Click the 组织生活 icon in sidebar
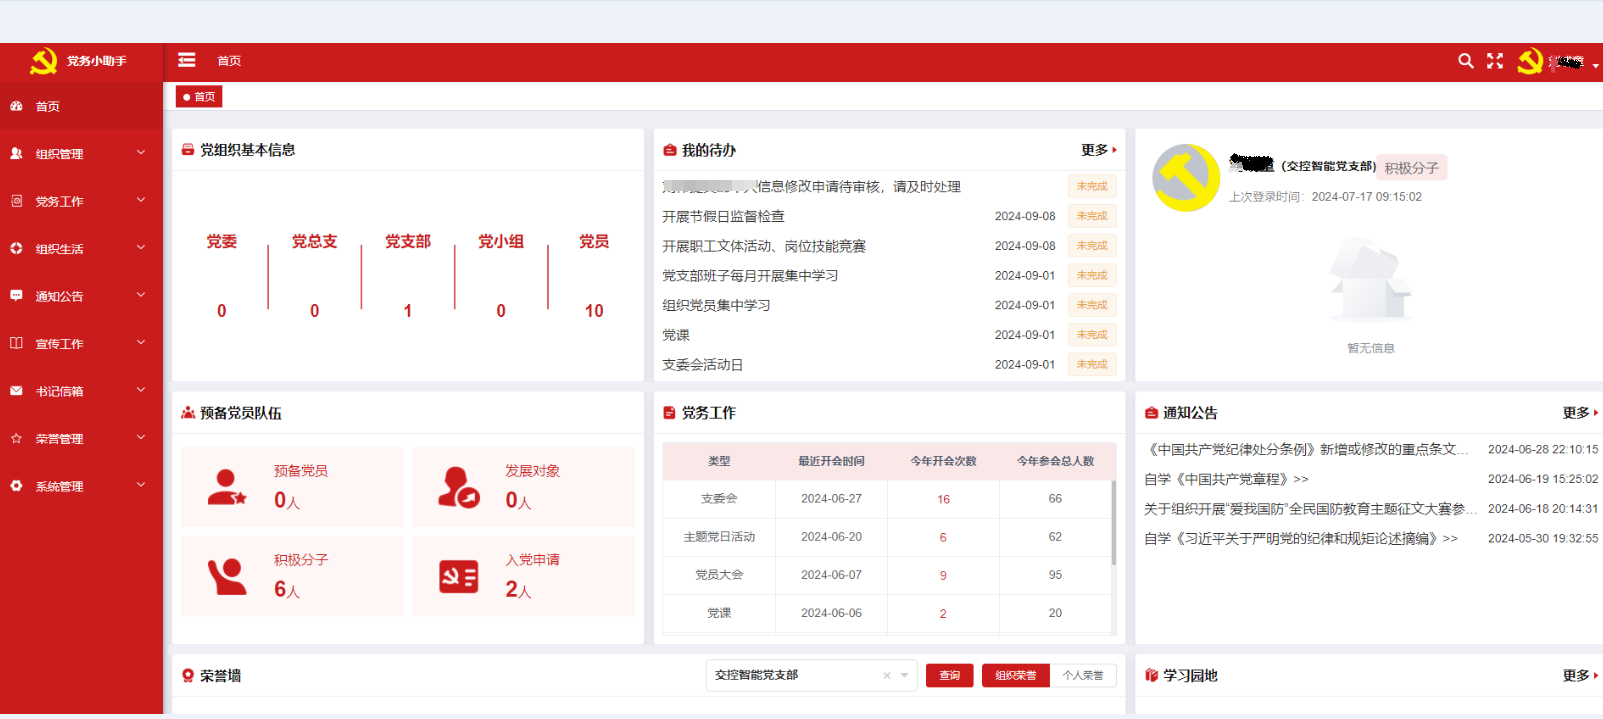 (16, 248)
